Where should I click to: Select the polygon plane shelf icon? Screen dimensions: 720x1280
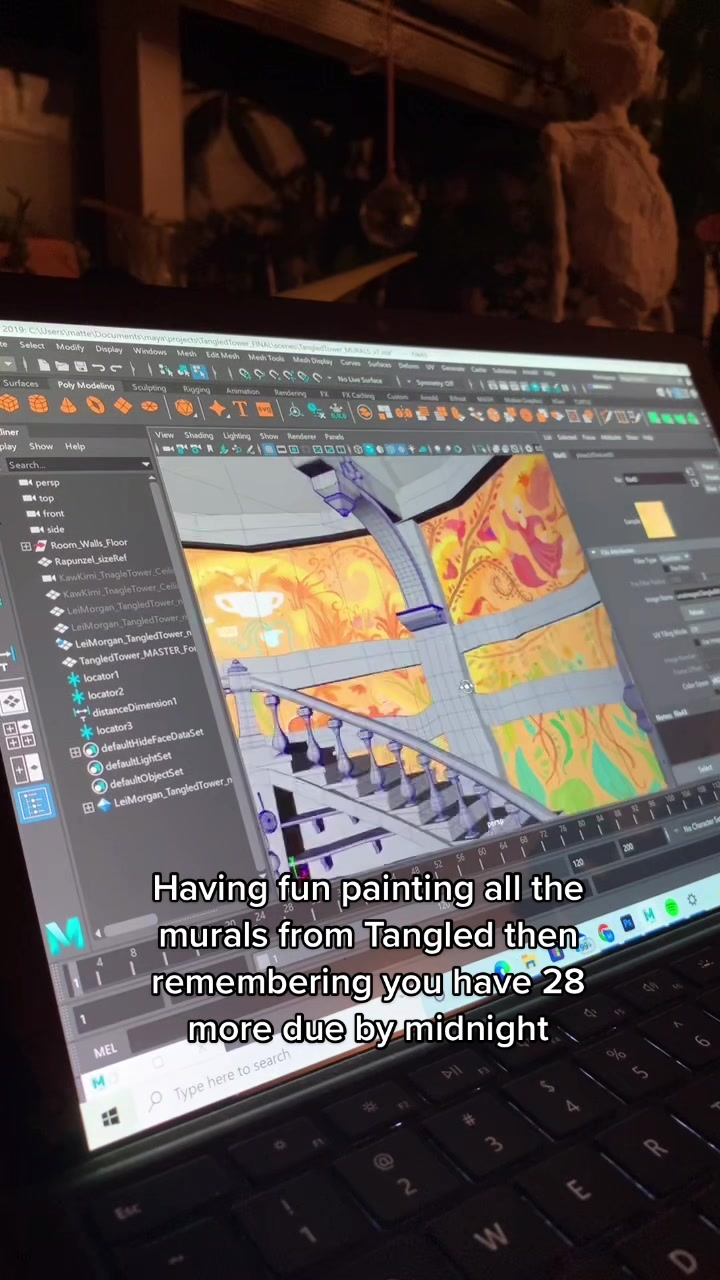tap(123, 406)
